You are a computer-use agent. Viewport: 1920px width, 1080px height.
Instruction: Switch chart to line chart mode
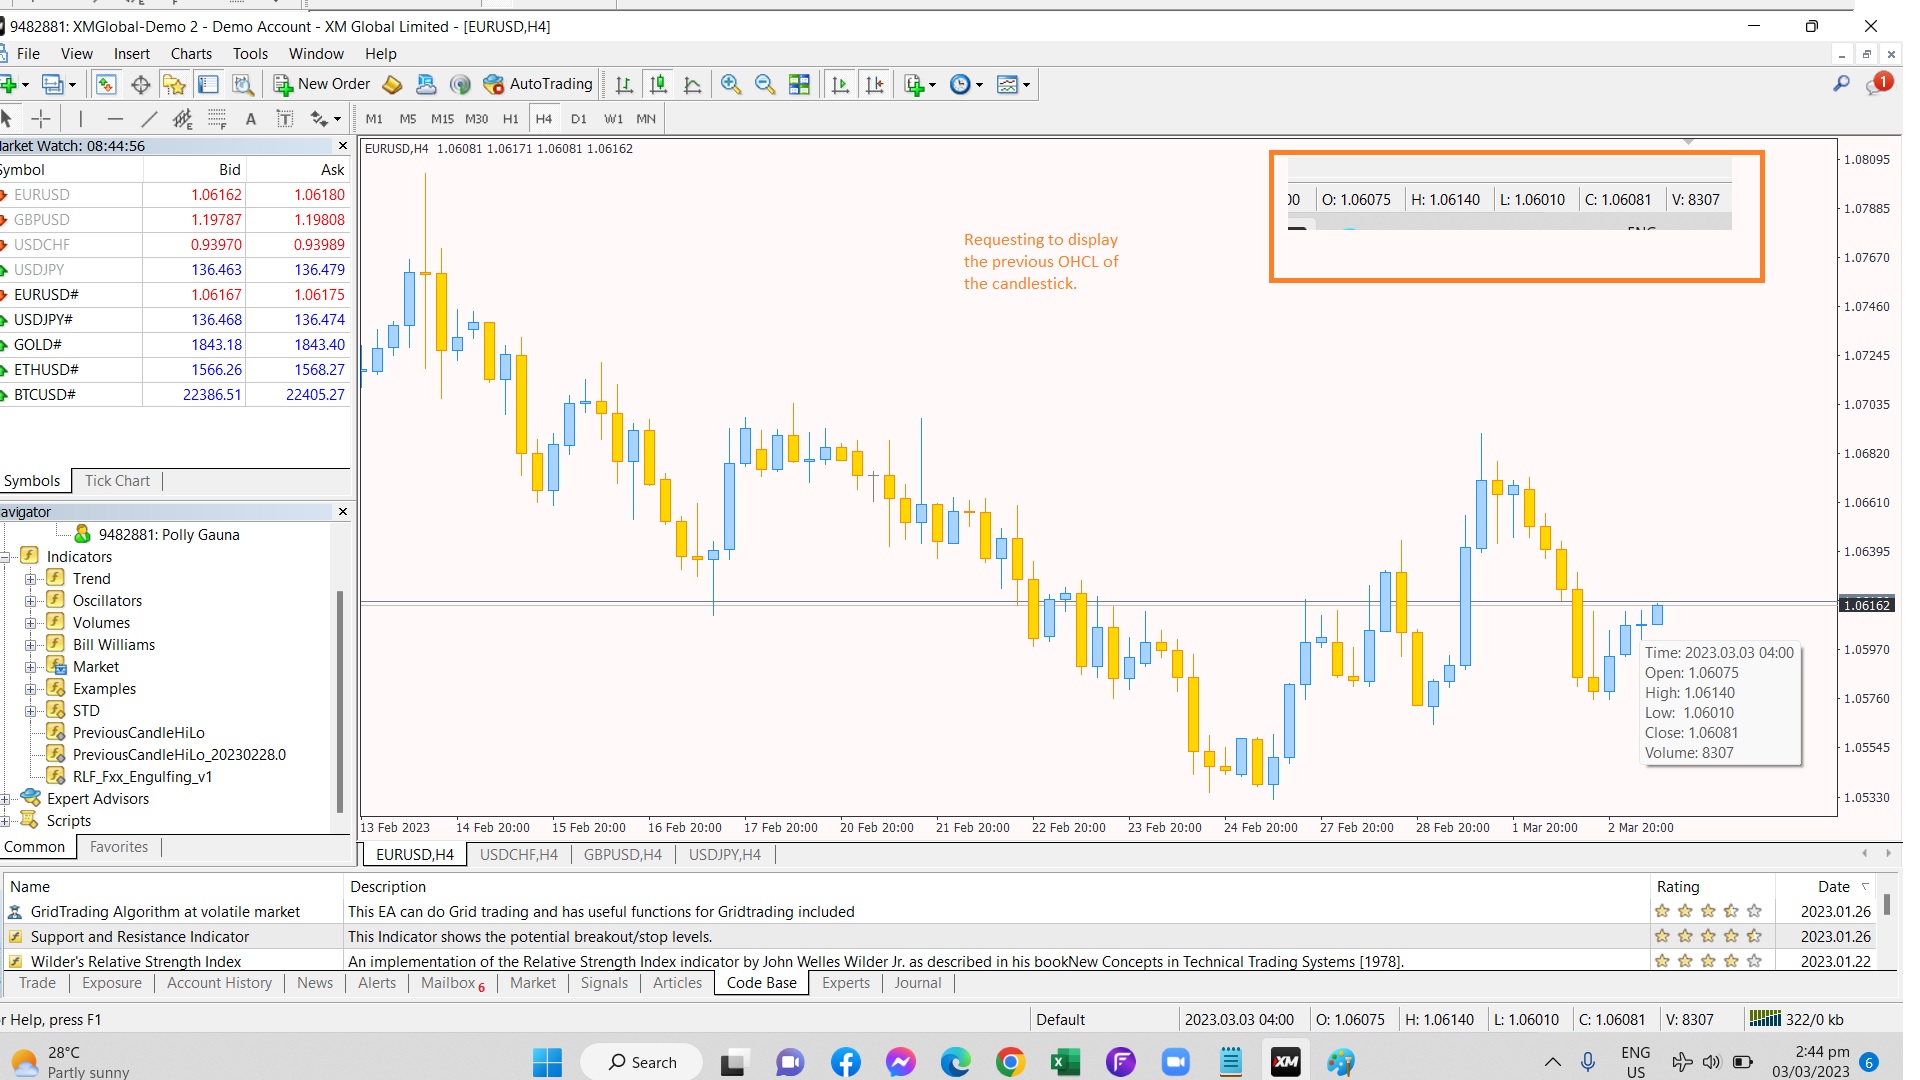[692, 84]
